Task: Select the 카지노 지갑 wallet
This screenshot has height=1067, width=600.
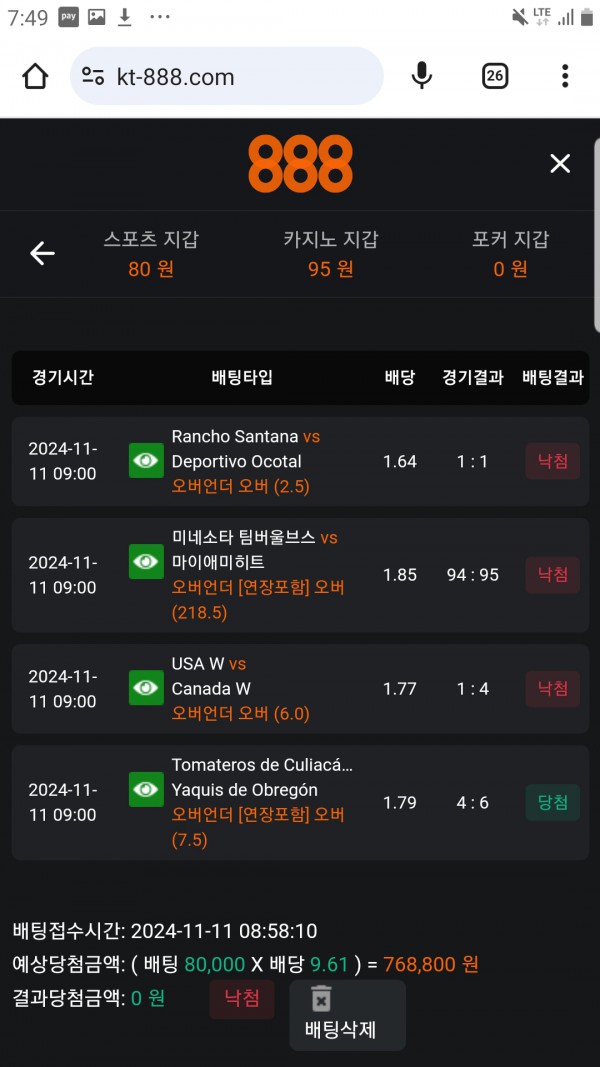Action: [331, 254]
